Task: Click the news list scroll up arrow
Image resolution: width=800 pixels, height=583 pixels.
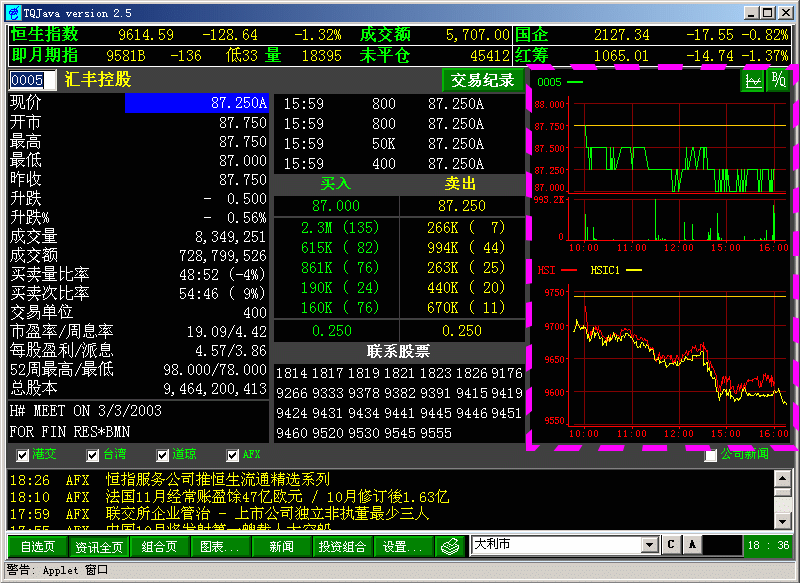Action: 783,478
